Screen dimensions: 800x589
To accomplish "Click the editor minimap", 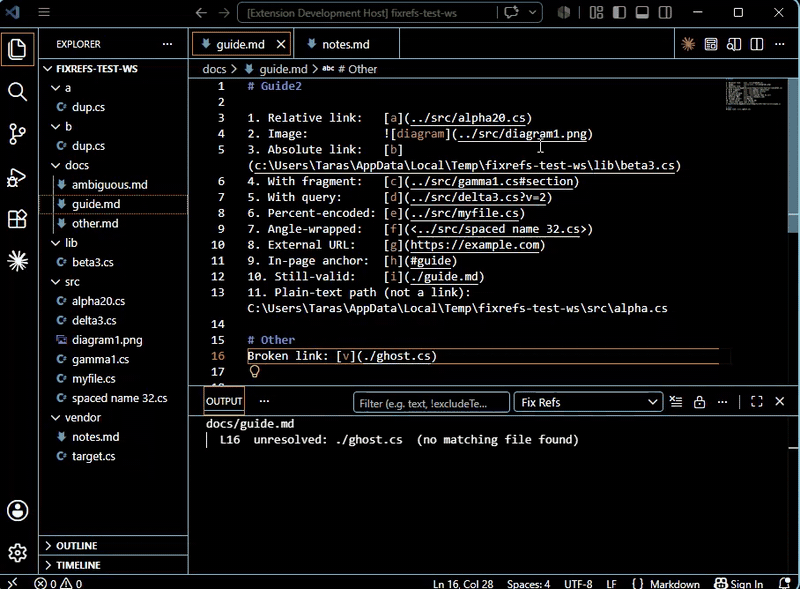I will 755,94.
